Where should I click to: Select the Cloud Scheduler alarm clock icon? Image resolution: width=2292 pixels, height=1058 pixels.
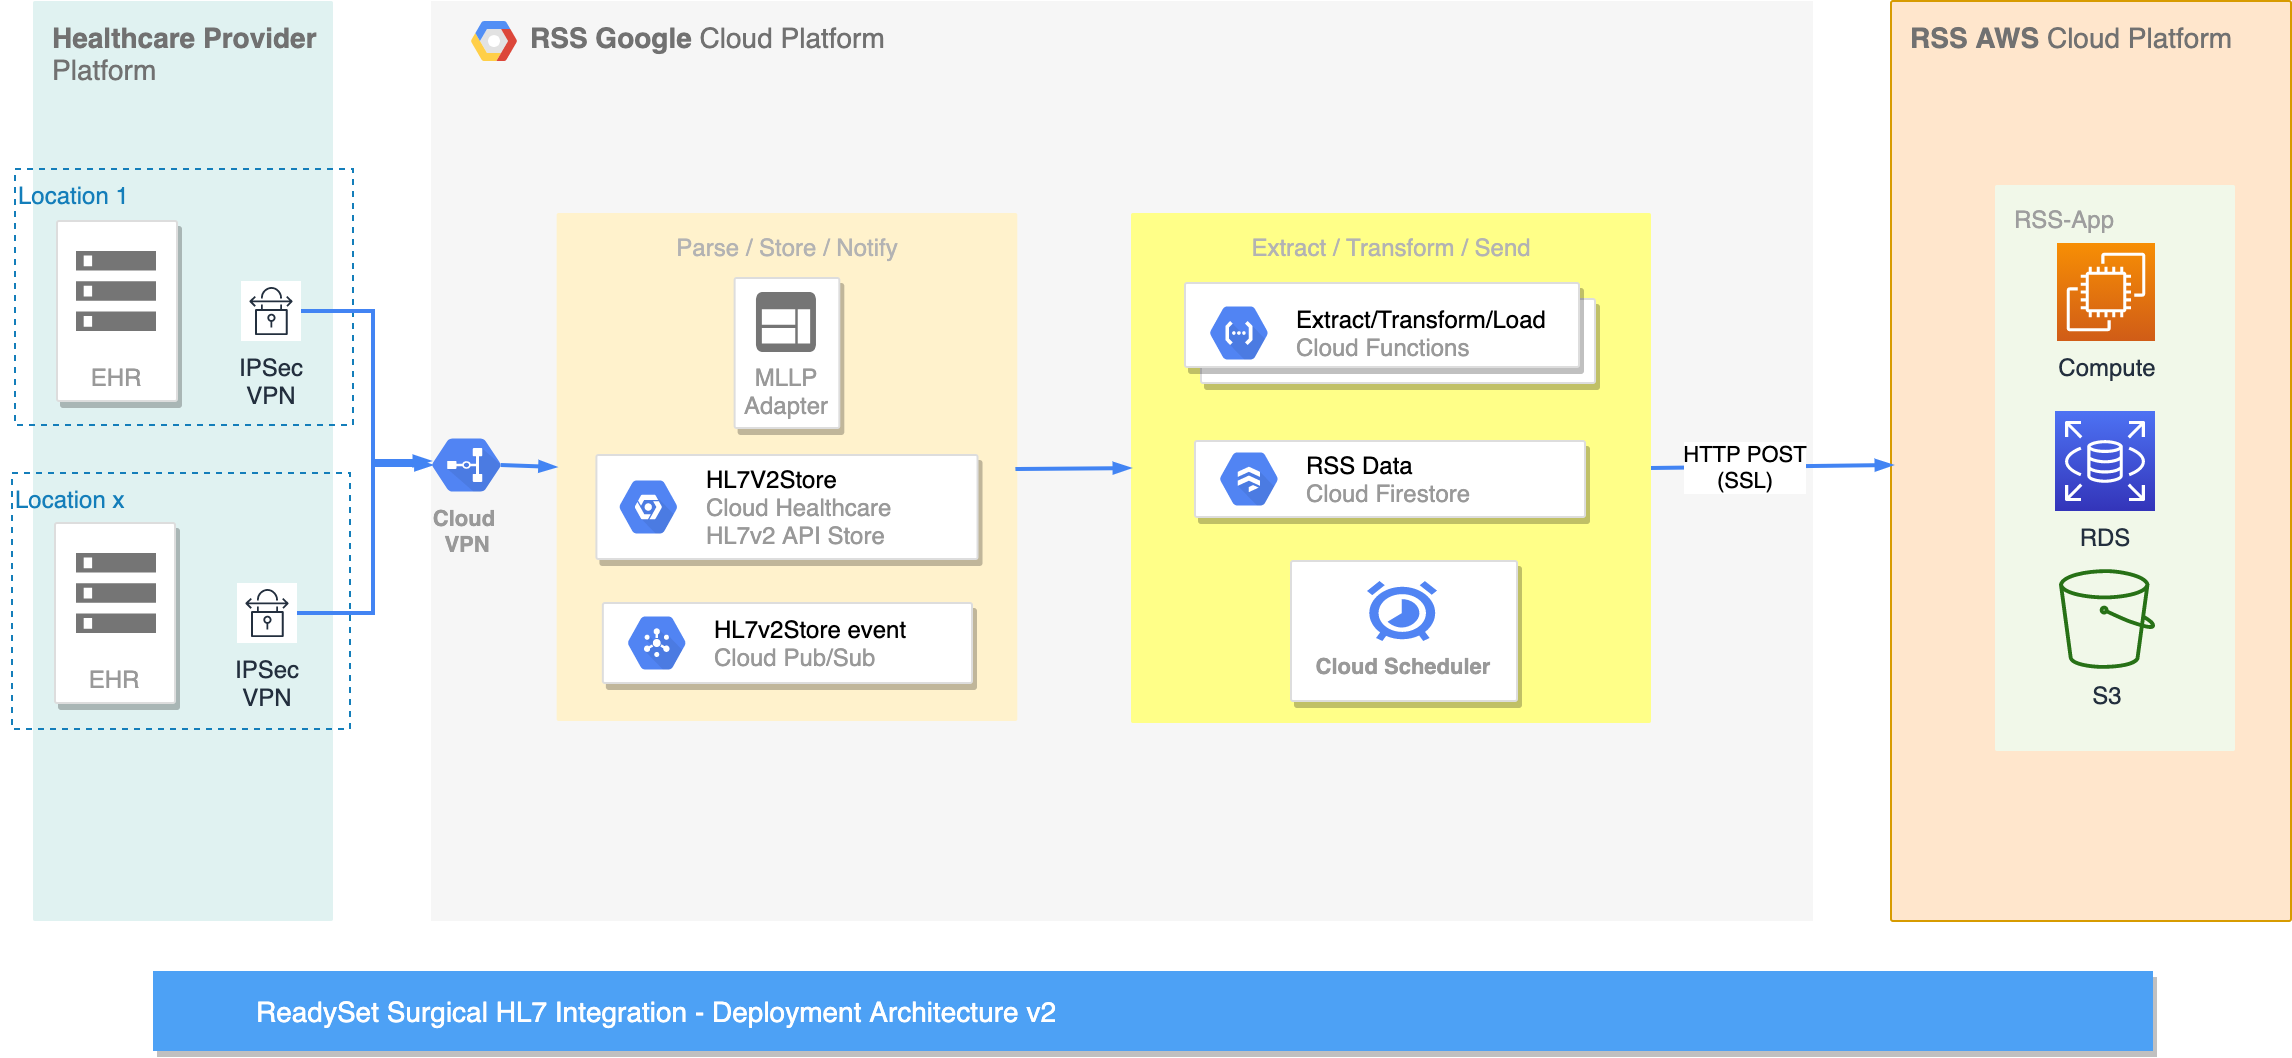(x=1402, y=610)
